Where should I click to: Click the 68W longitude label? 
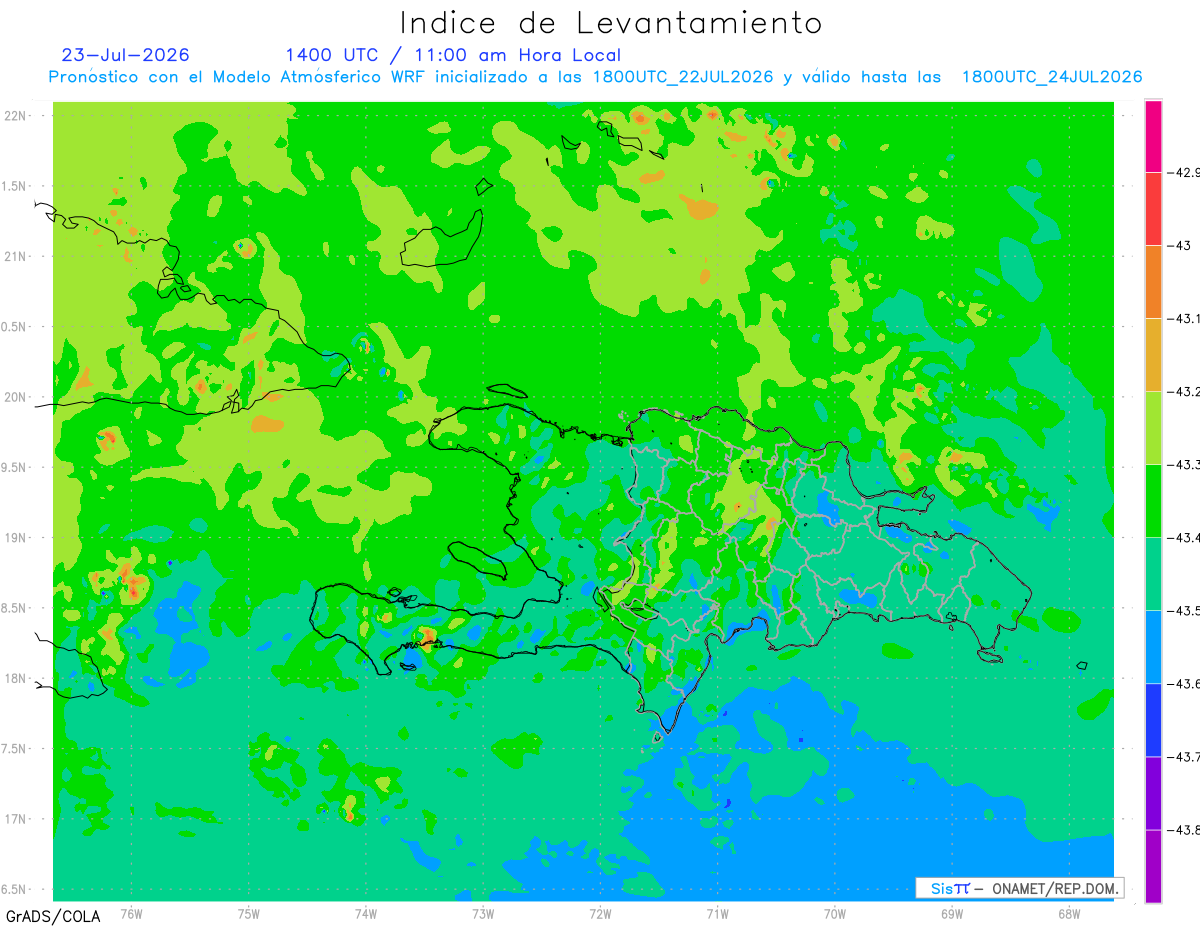pyautogui.click(x=1069, y=913)
